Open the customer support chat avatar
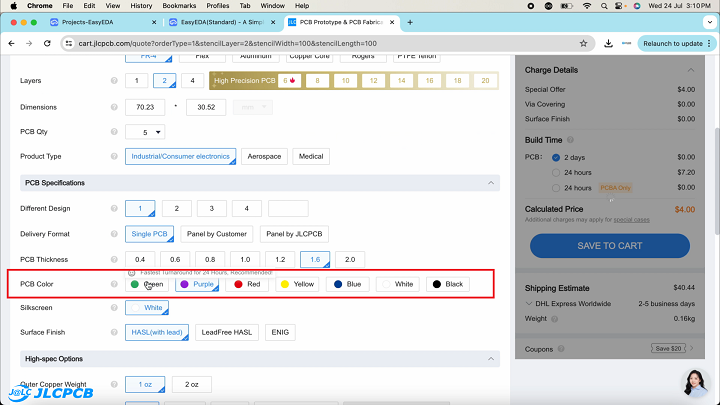This screenshot has width=720, height=405. [695, 383]
